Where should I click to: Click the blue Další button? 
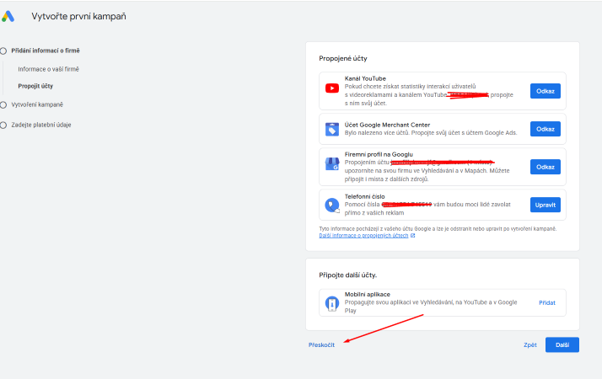coord(562,345)
